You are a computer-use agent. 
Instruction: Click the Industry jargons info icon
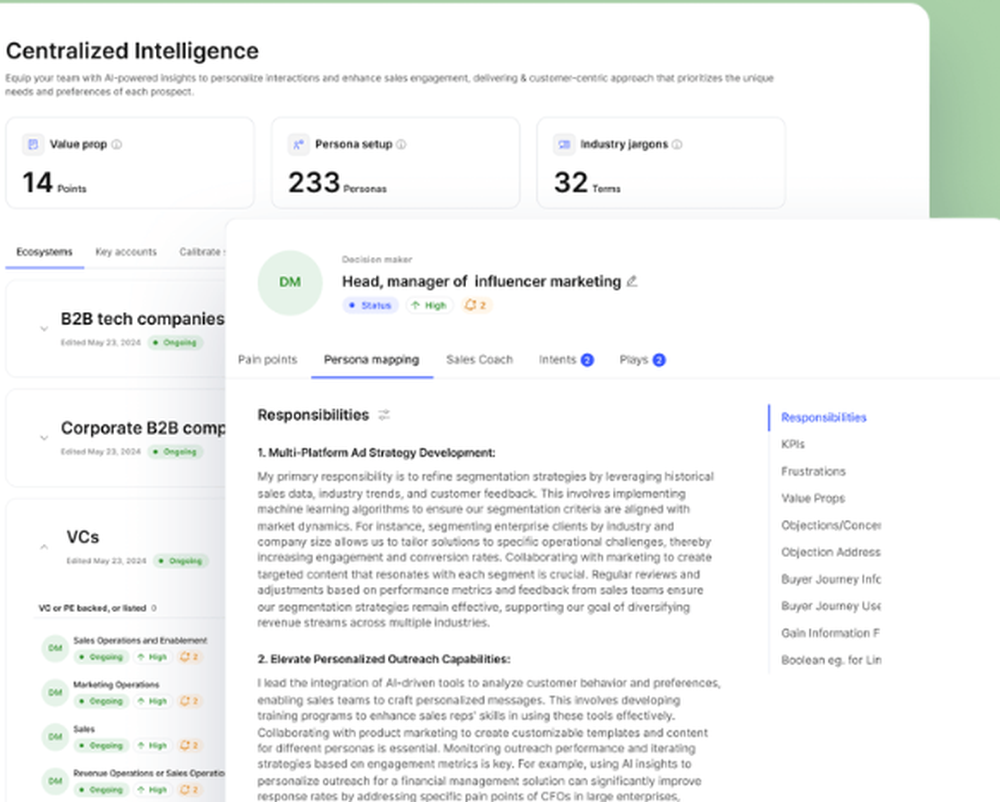click(x=677, y=145)
